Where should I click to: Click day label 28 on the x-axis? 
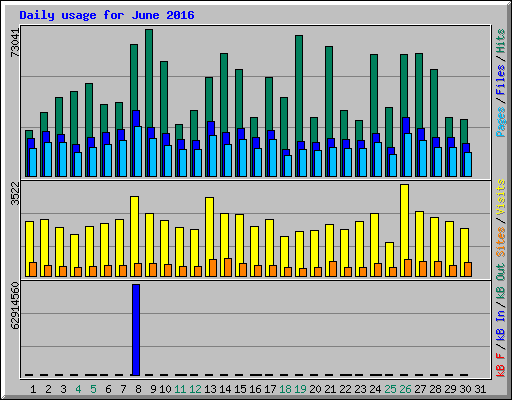coord(435,389)
